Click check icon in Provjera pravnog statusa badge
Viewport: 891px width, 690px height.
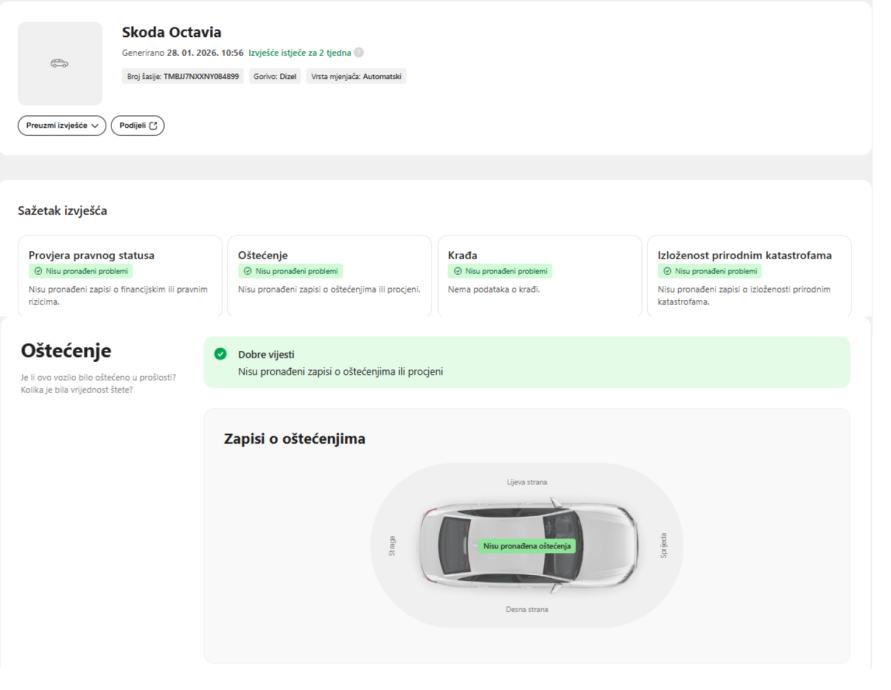[x=36, y=271]
